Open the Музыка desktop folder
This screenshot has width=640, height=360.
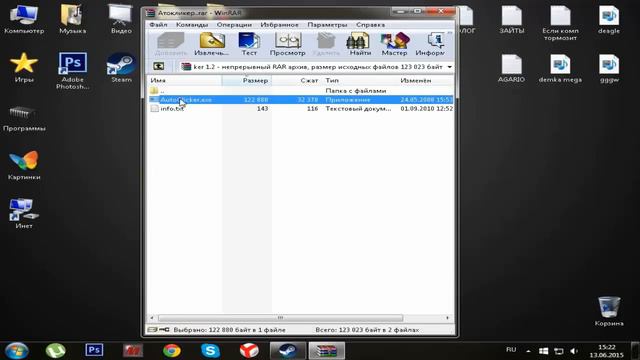pyautogui.click(x=72, y=19)
